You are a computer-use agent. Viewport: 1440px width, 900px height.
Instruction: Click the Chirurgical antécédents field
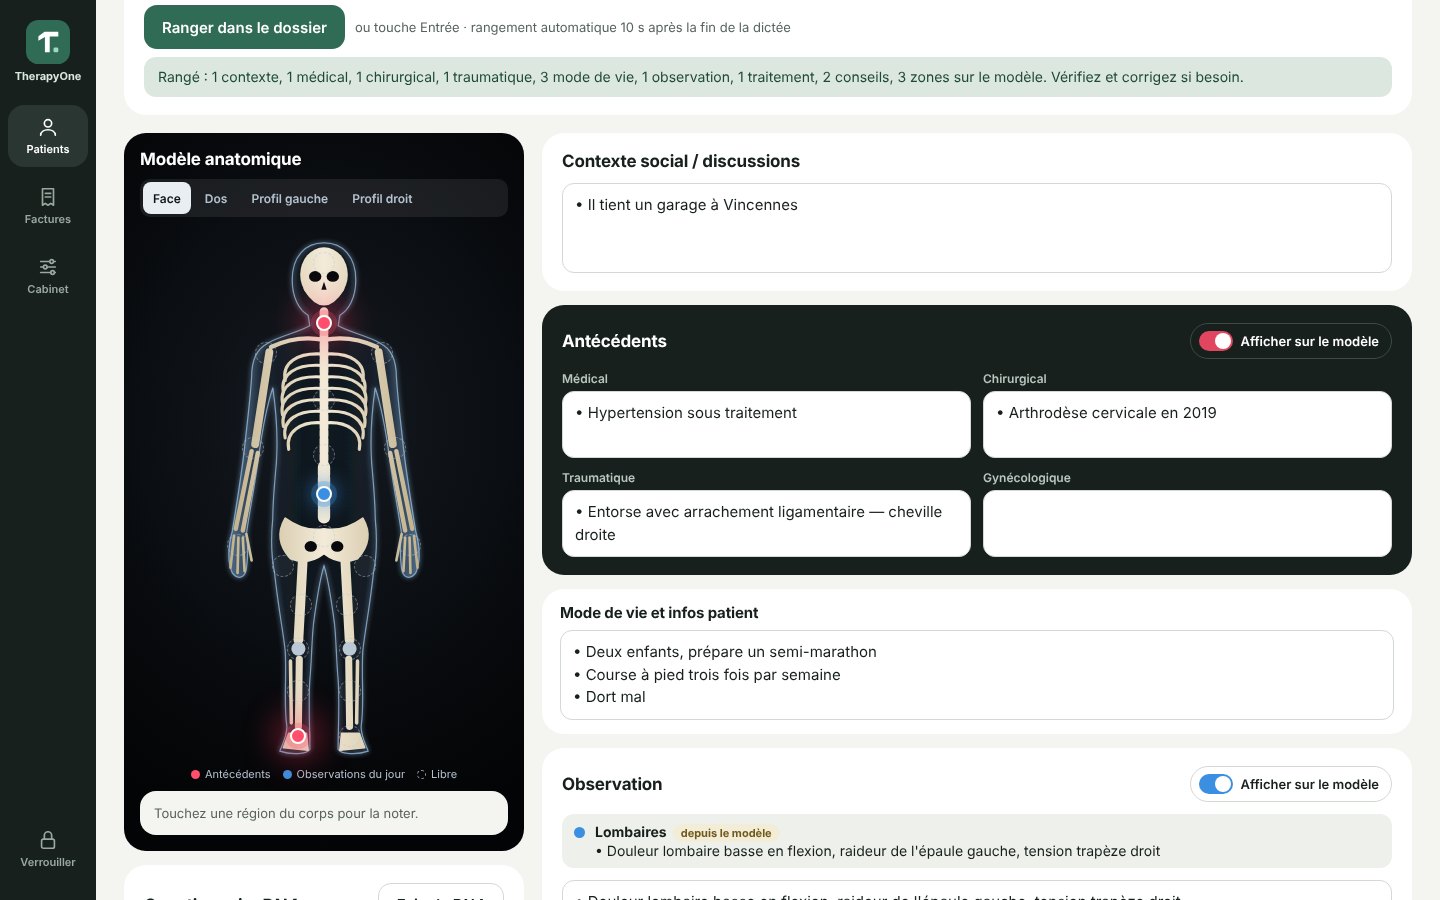[1187, 424]
